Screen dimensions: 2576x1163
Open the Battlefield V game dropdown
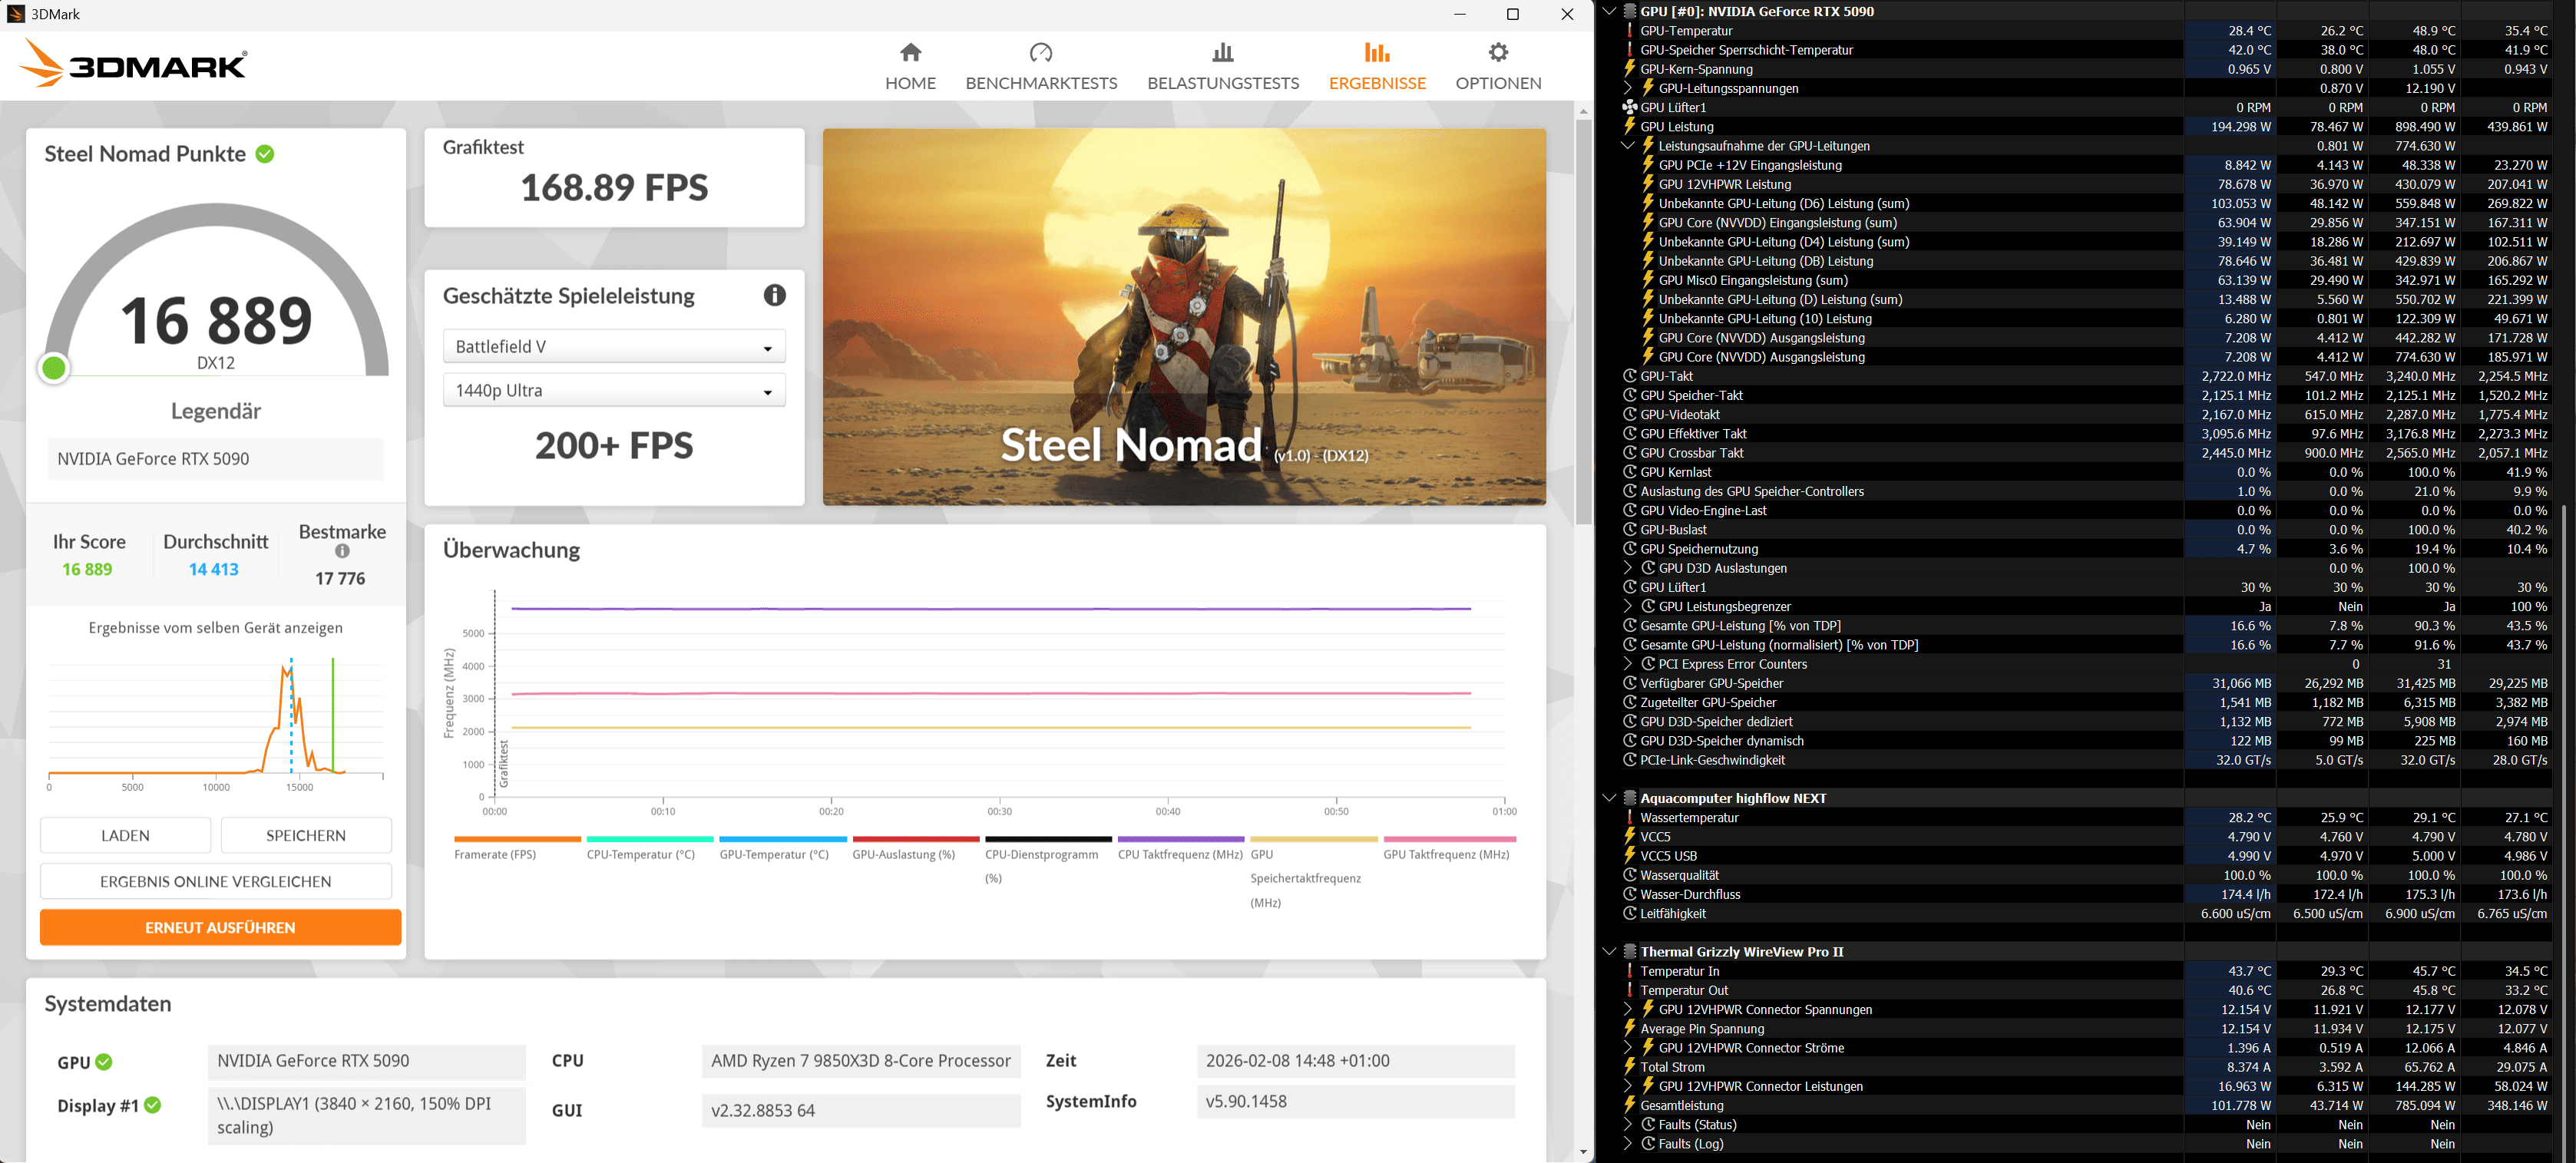(x=614, y=347)
